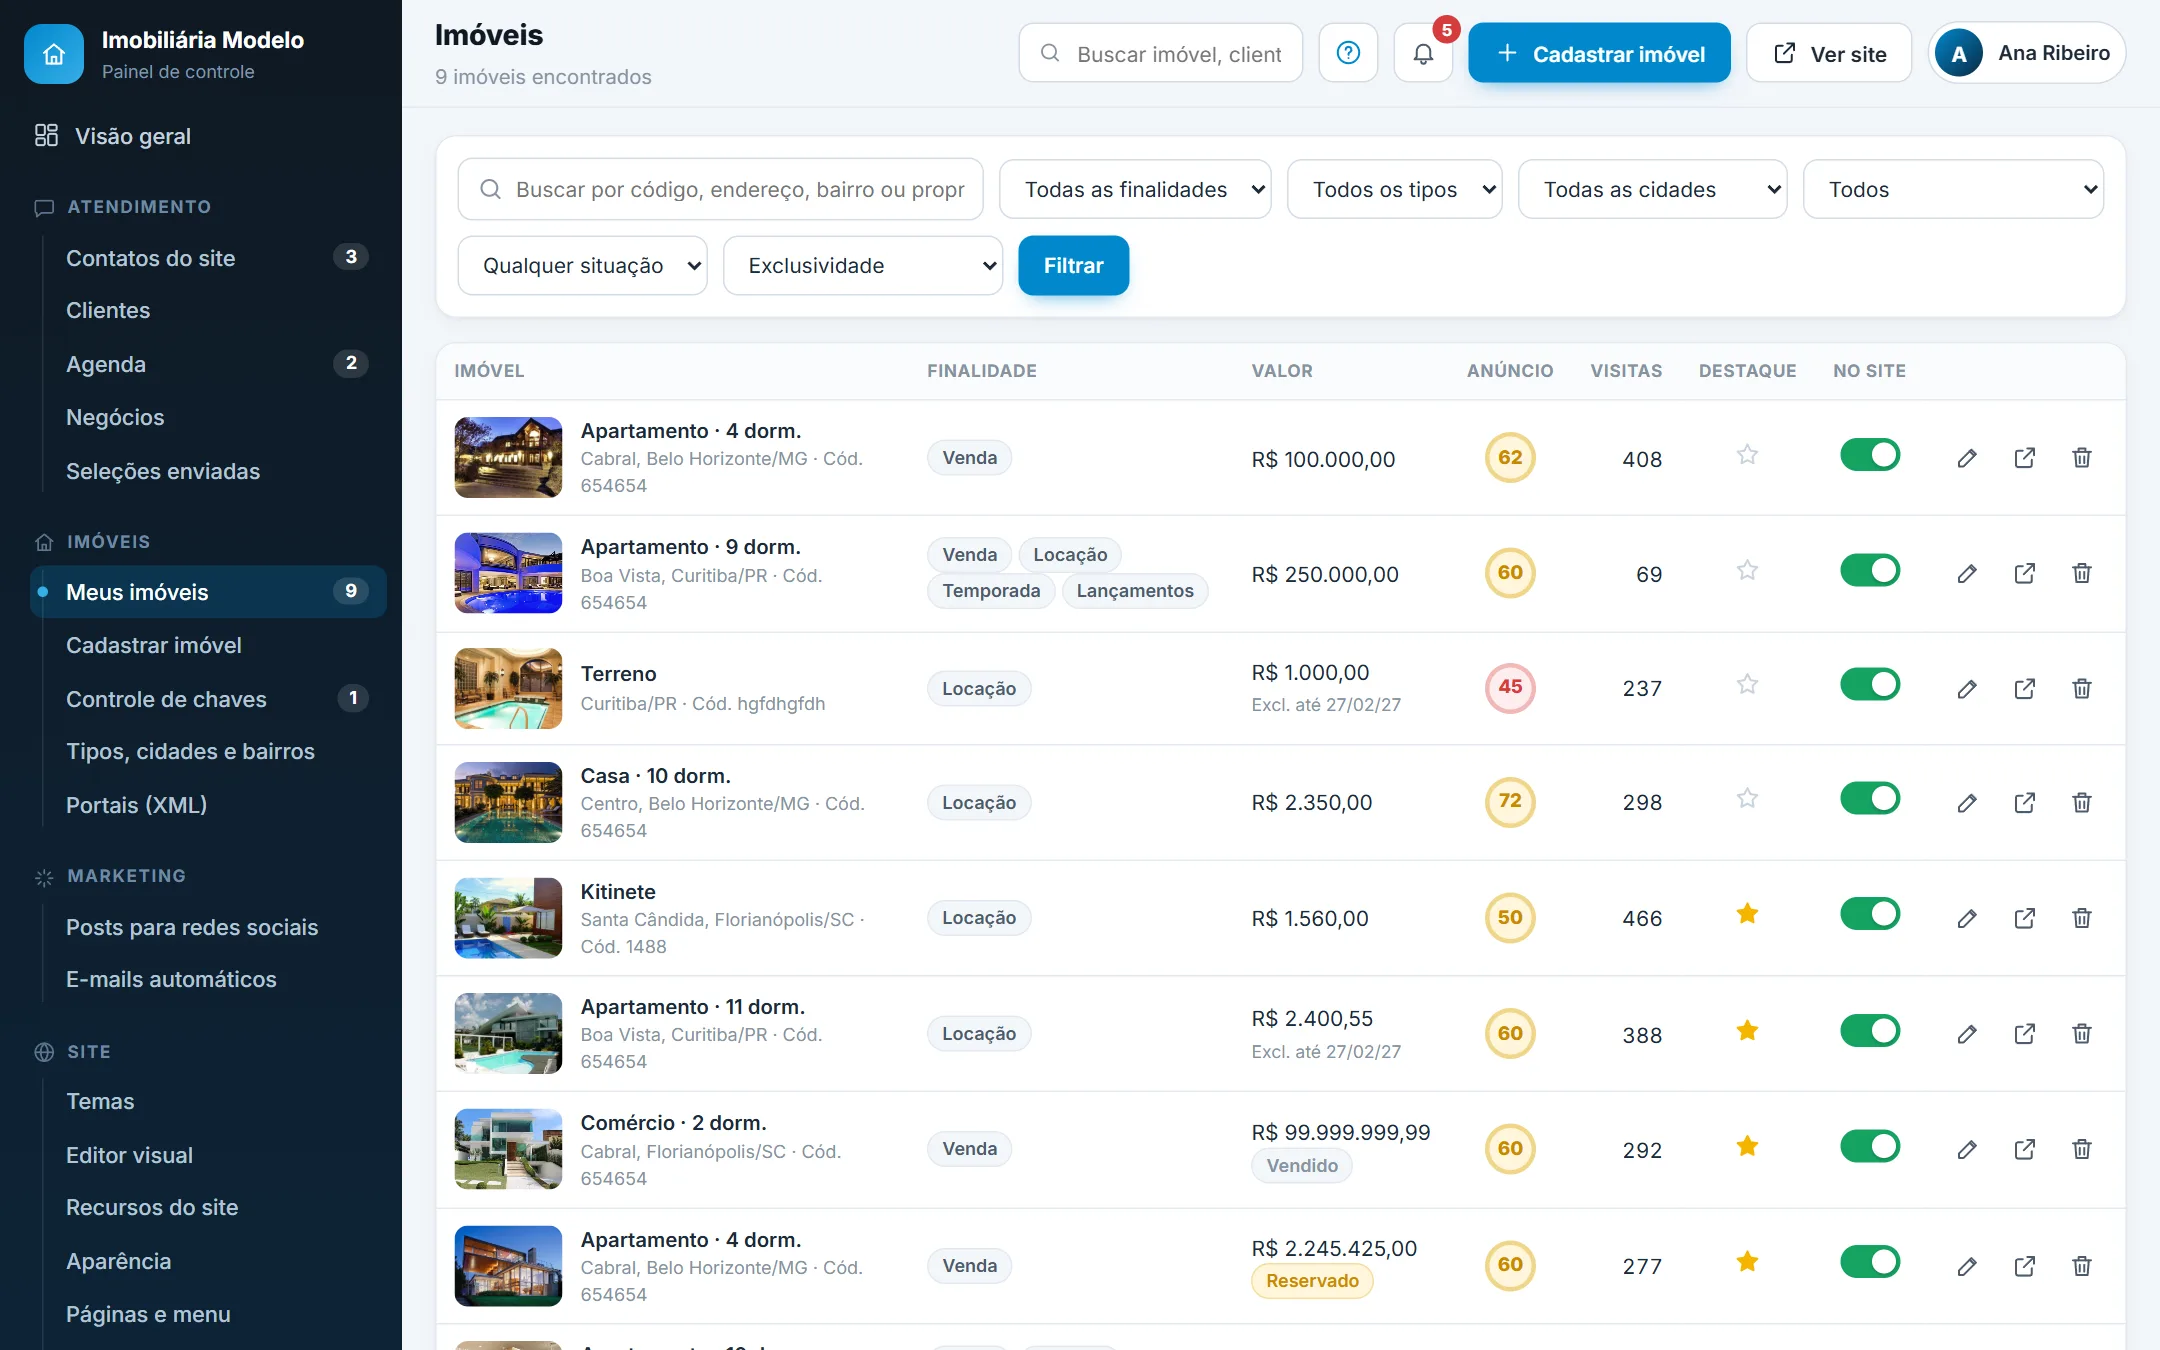Screen dimensions: 2160x1350
Task: Open the notifications bell
Action: [1423, 53]
